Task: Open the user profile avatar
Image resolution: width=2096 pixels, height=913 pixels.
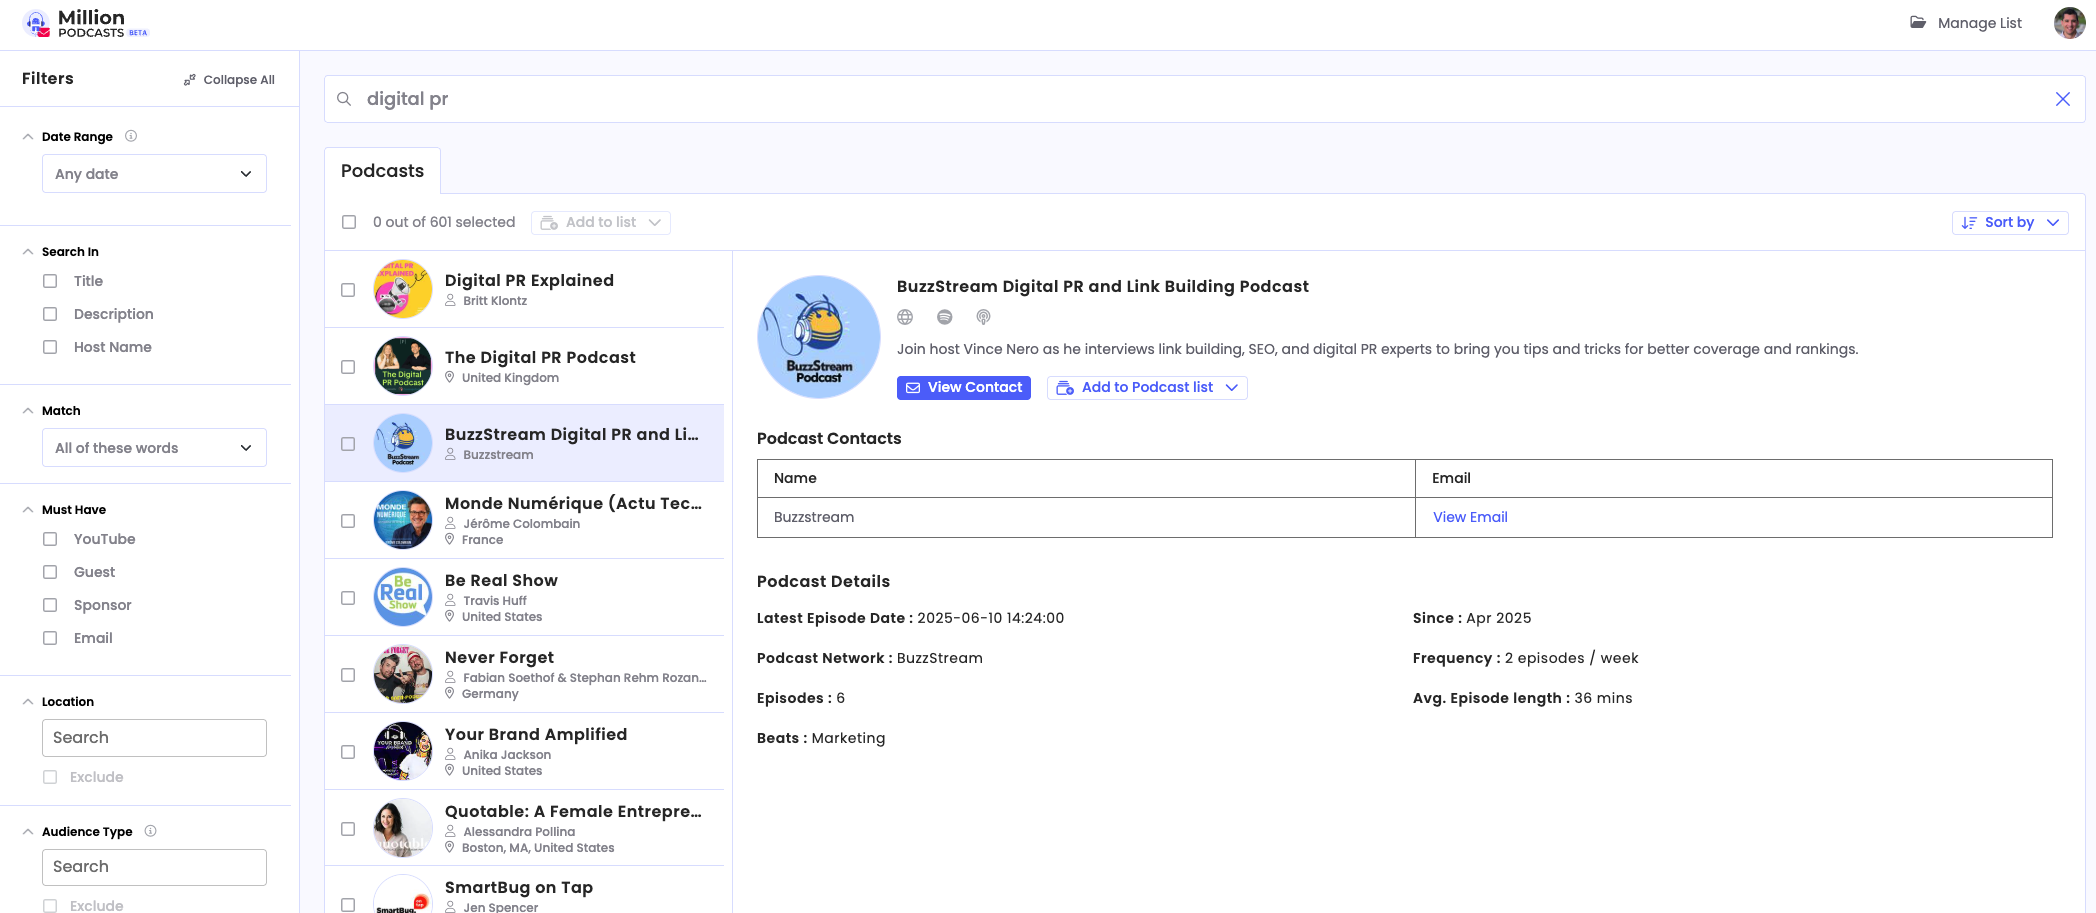Action: (2069, 23)
